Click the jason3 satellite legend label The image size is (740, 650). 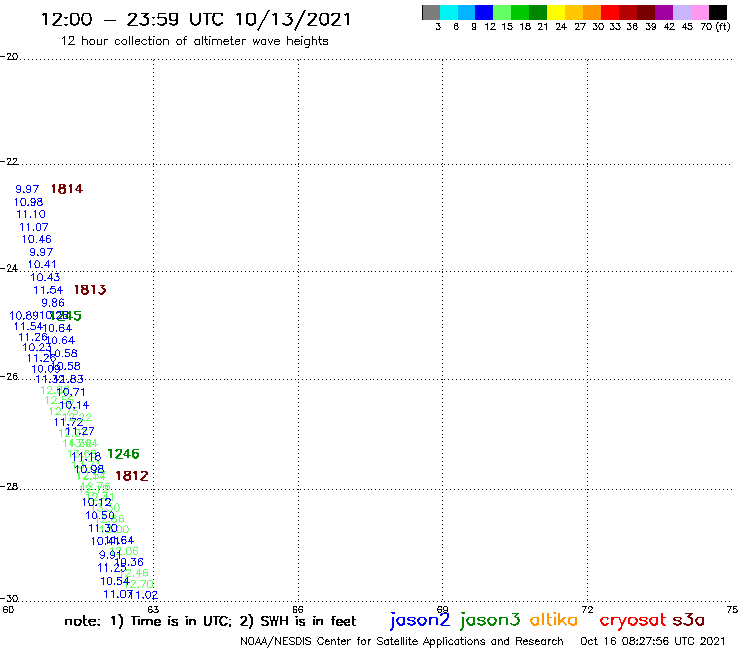[490, 621]
